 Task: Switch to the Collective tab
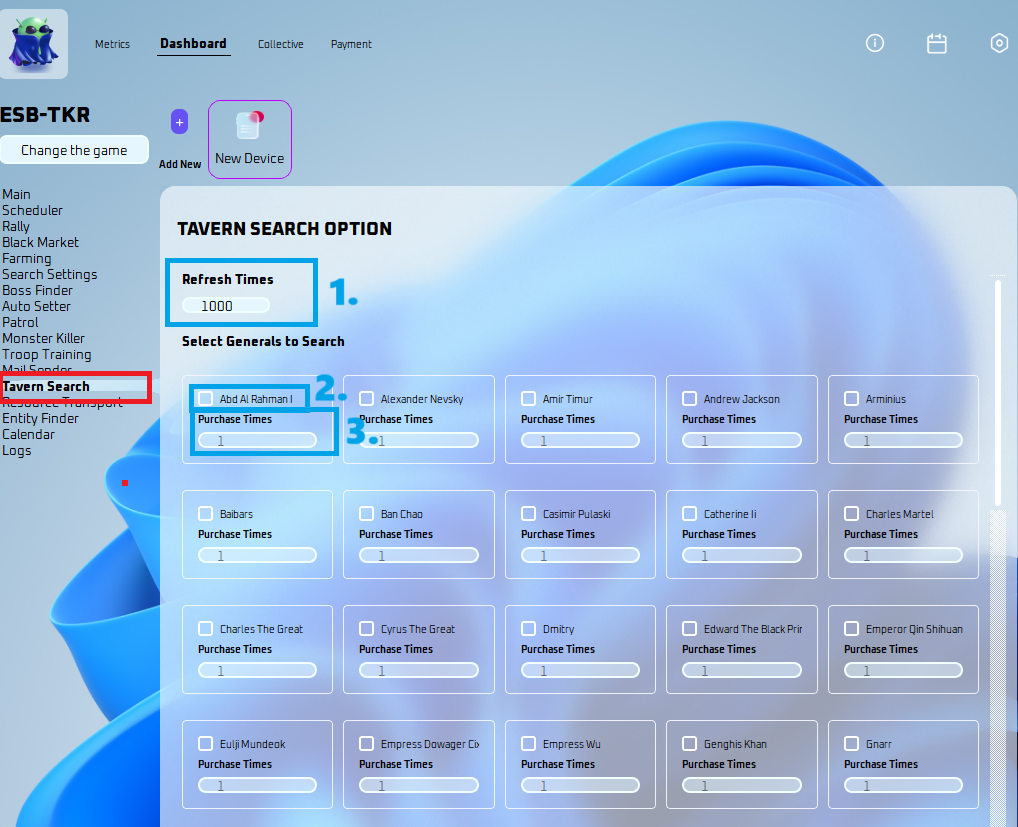(280, 44)
